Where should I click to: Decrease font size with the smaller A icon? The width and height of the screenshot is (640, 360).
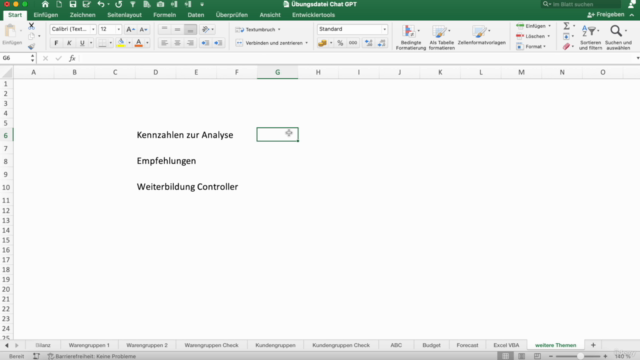(x=143, y=29)
